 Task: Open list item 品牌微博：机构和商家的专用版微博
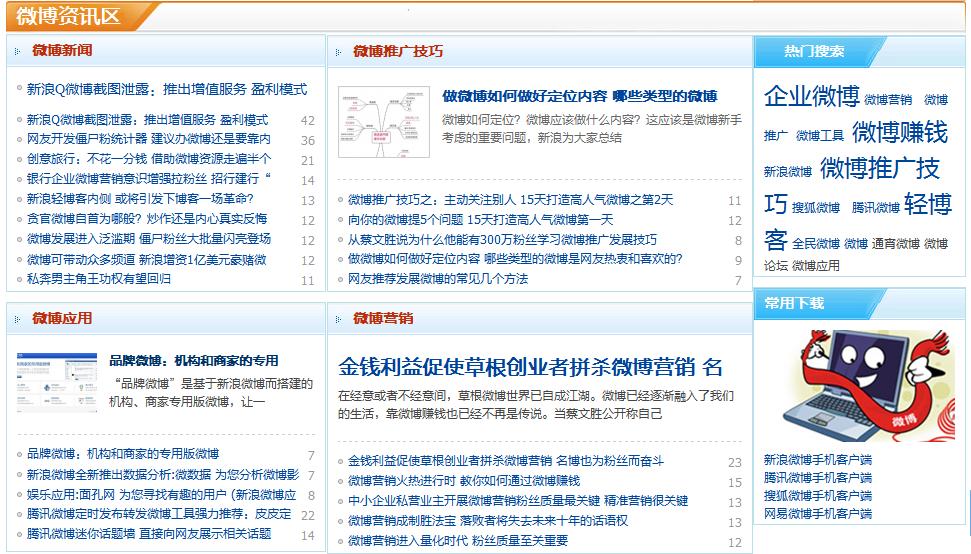point(123,454)
